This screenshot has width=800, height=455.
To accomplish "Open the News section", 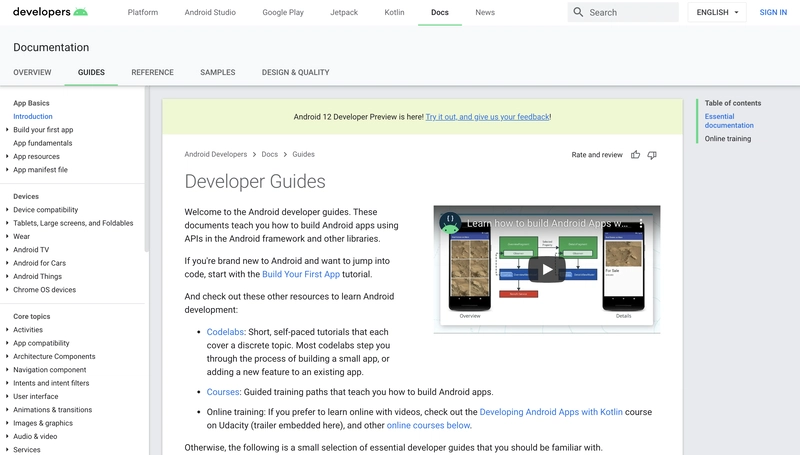I will pyautogui.click(x=485, y=12).
